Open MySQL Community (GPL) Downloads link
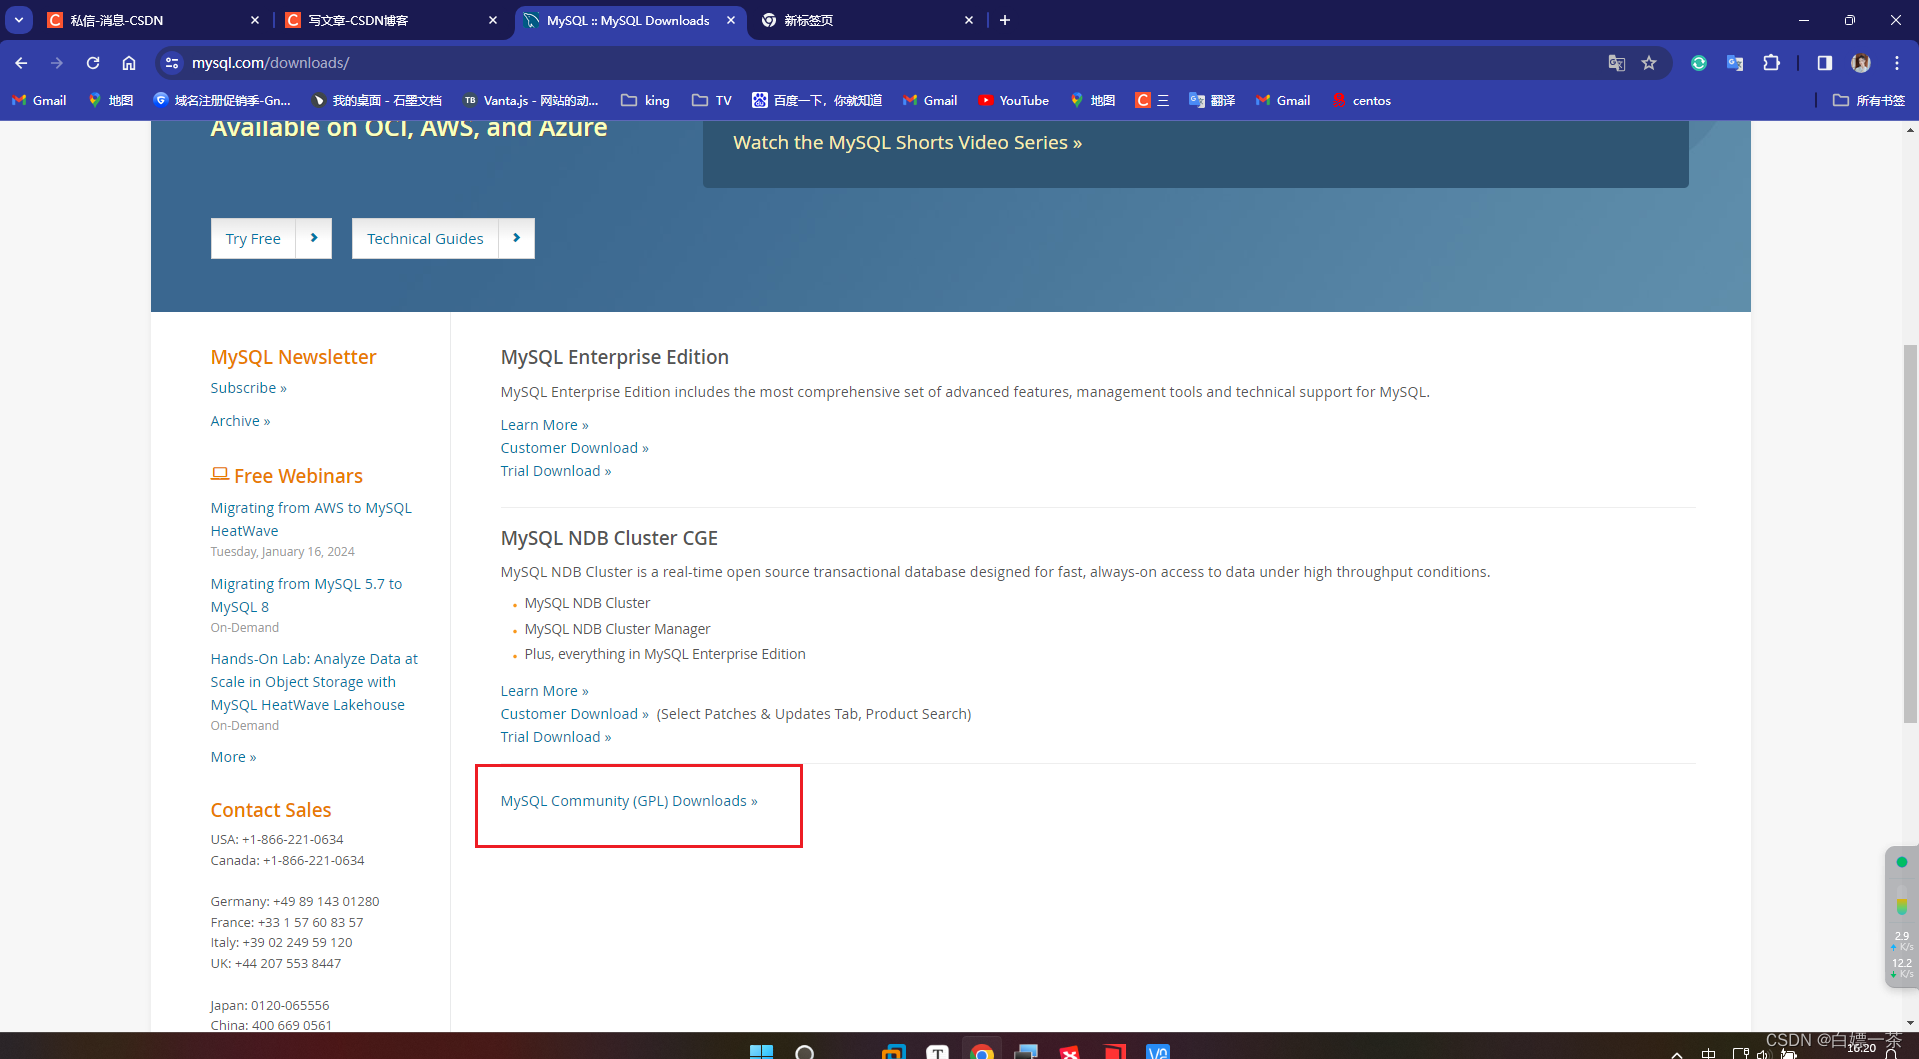The height and width of the screenshot is (1059, 1919). 629,801
